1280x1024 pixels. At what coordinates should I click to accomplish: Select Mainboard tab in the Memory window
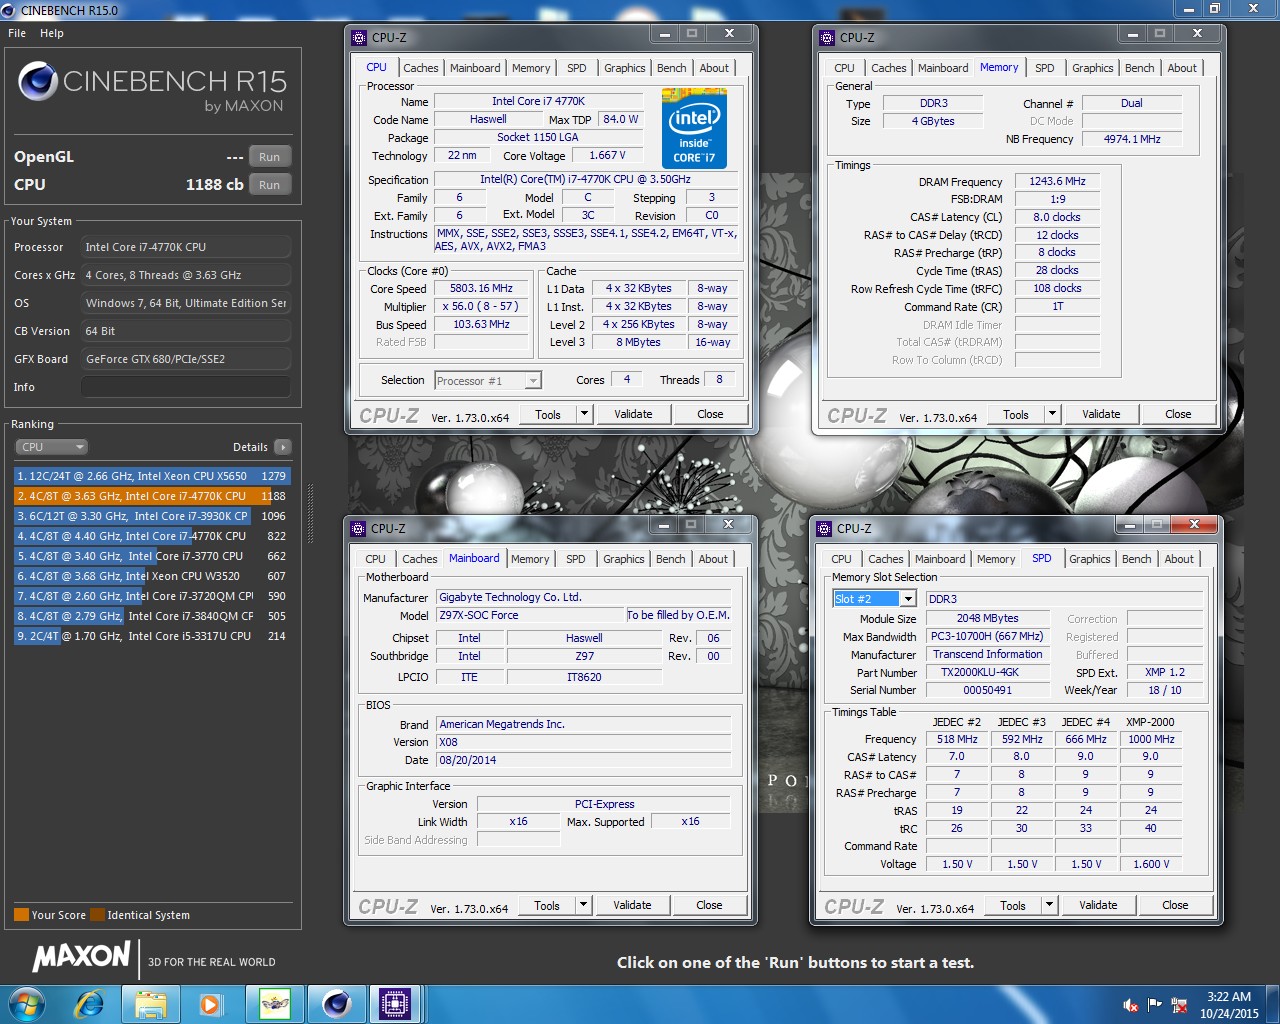[943, 68]
